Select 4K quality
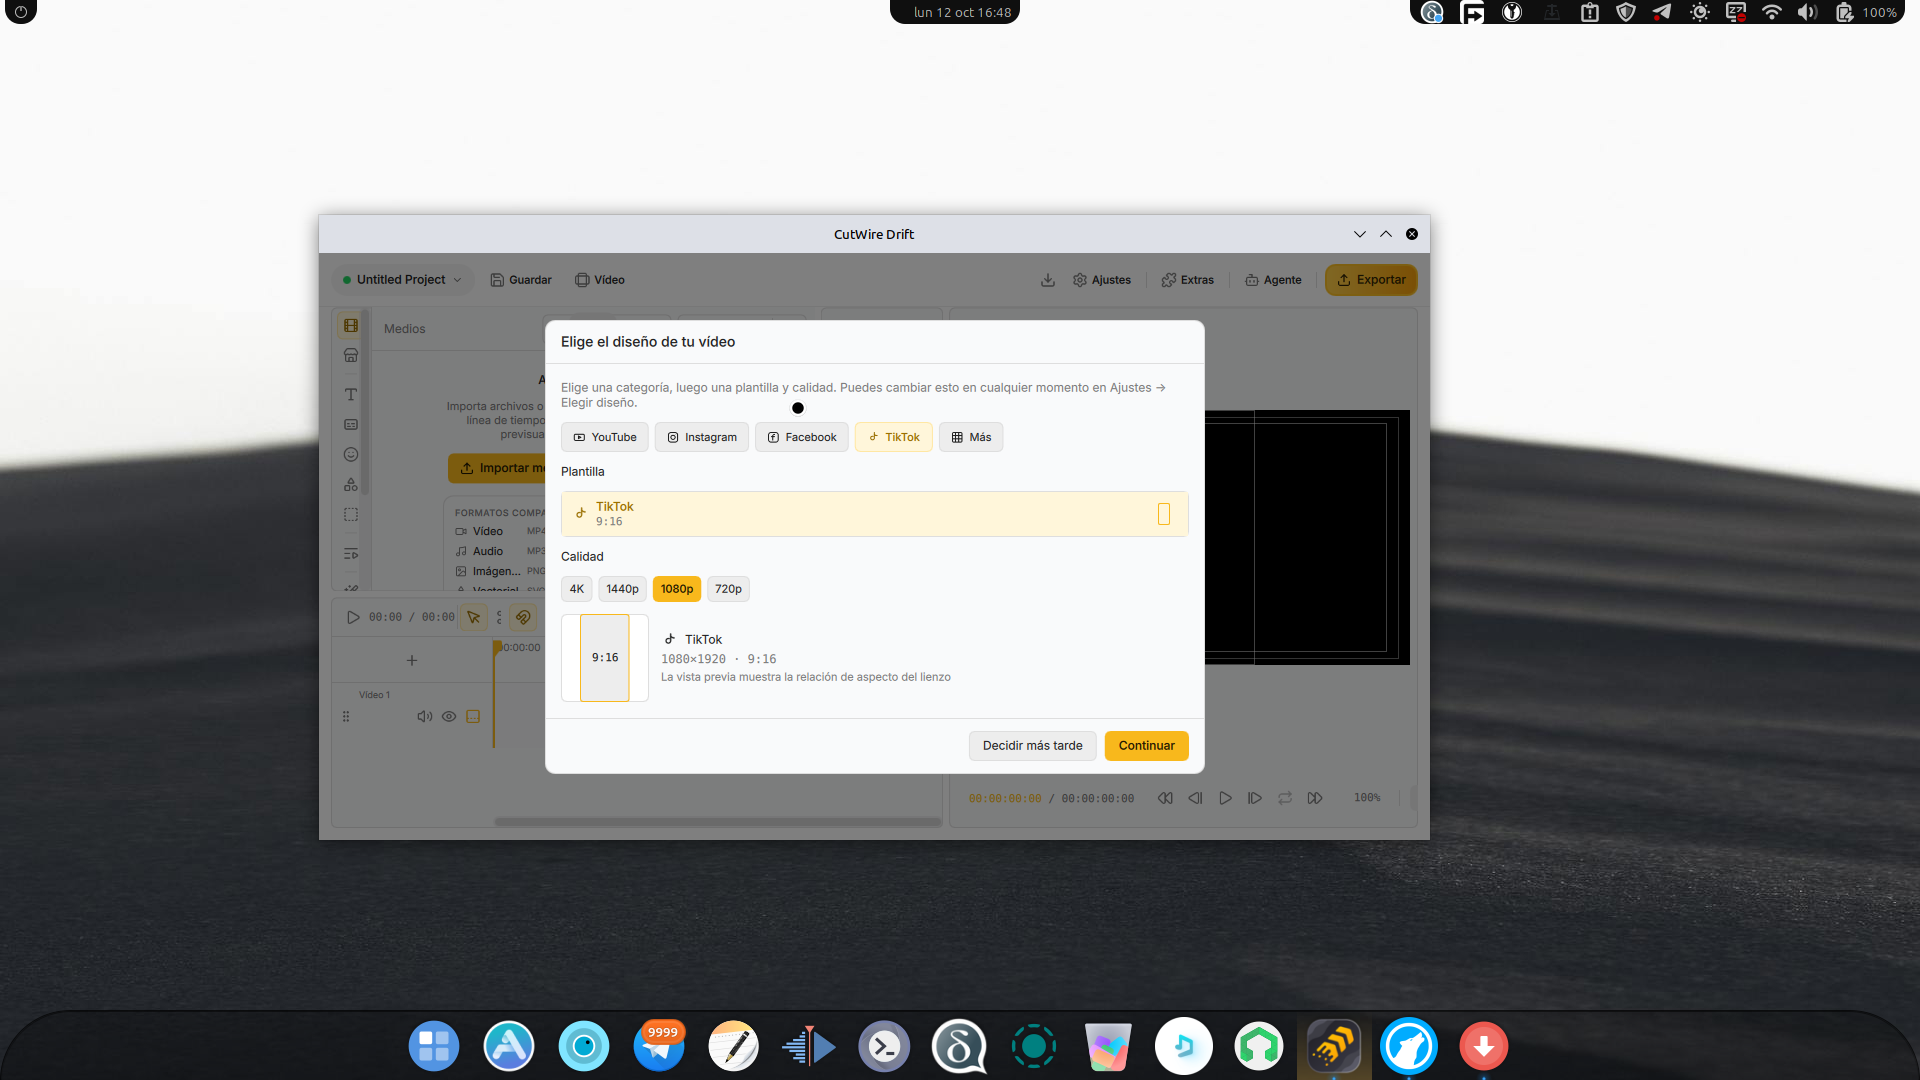Image resolution: width=1920 pixels, height=1080 pixels. pyautogui.click(x=577, y=589)
